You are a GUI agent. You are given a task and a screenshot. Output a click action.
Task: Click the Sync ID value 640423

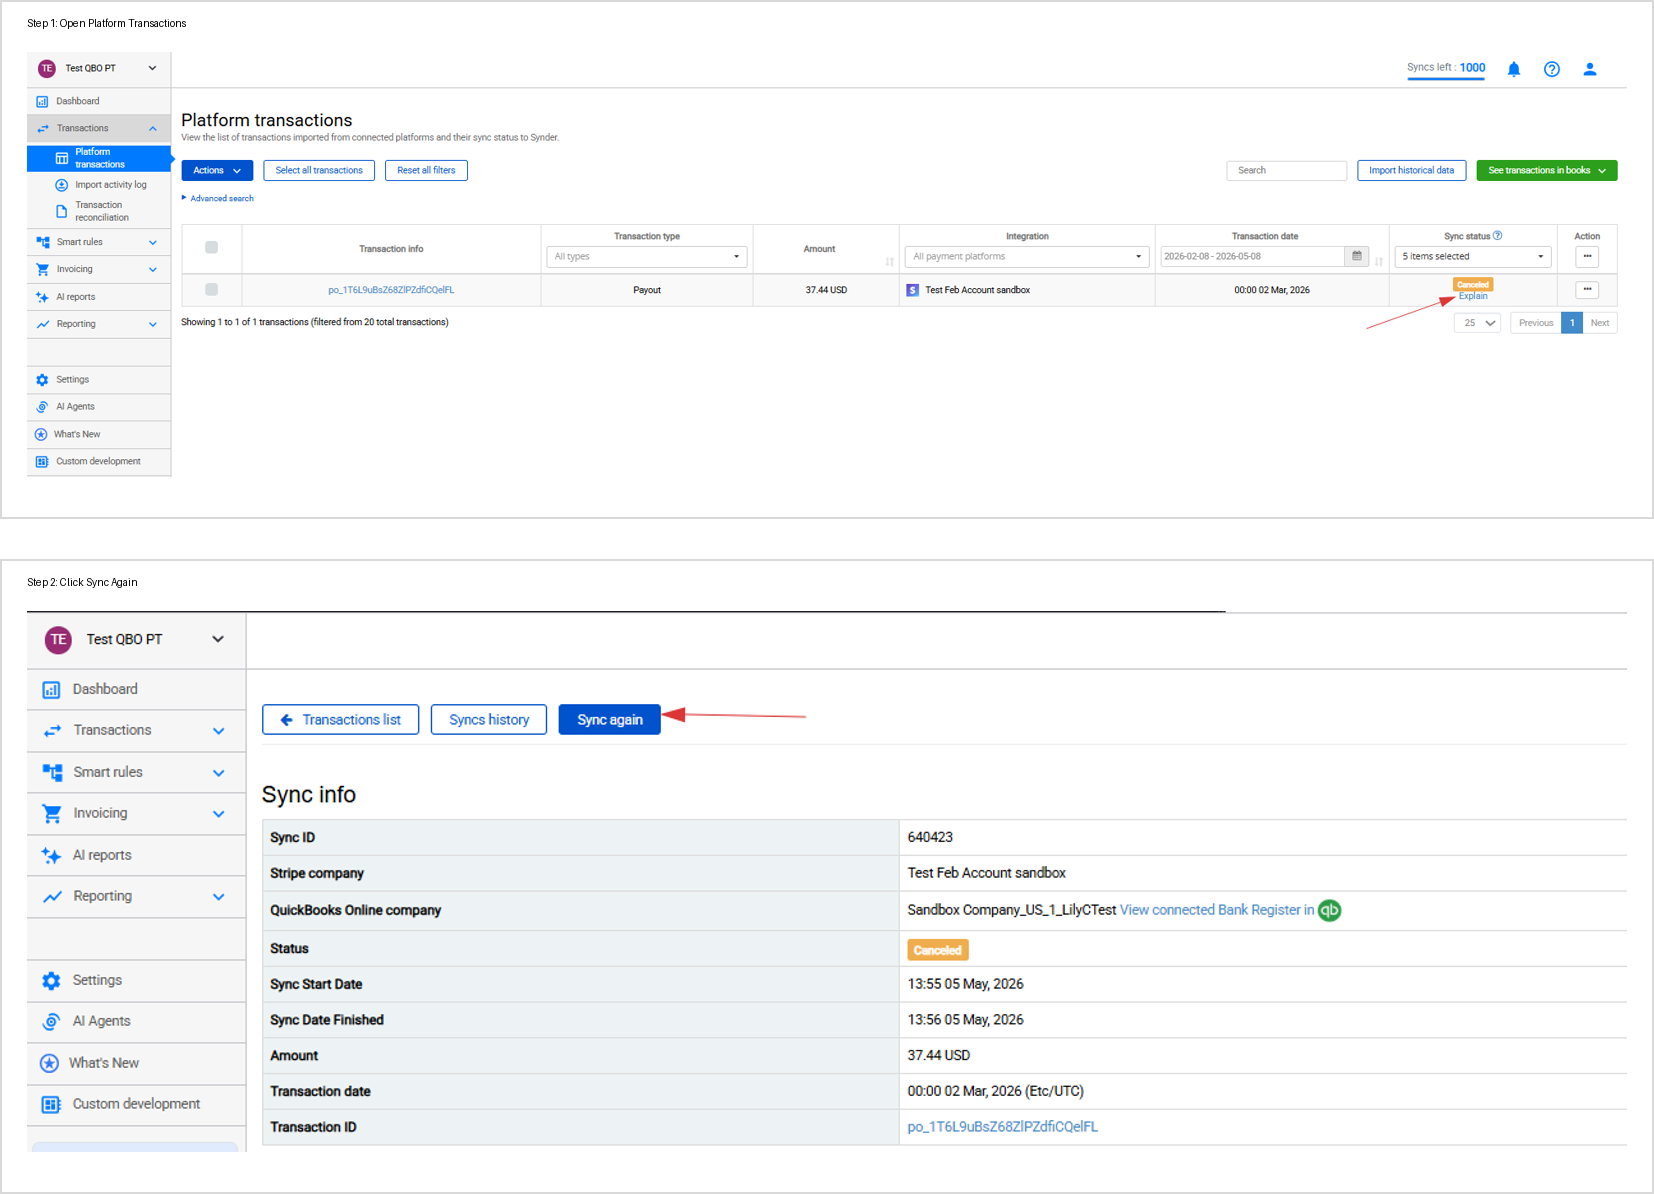coord(930,837)
